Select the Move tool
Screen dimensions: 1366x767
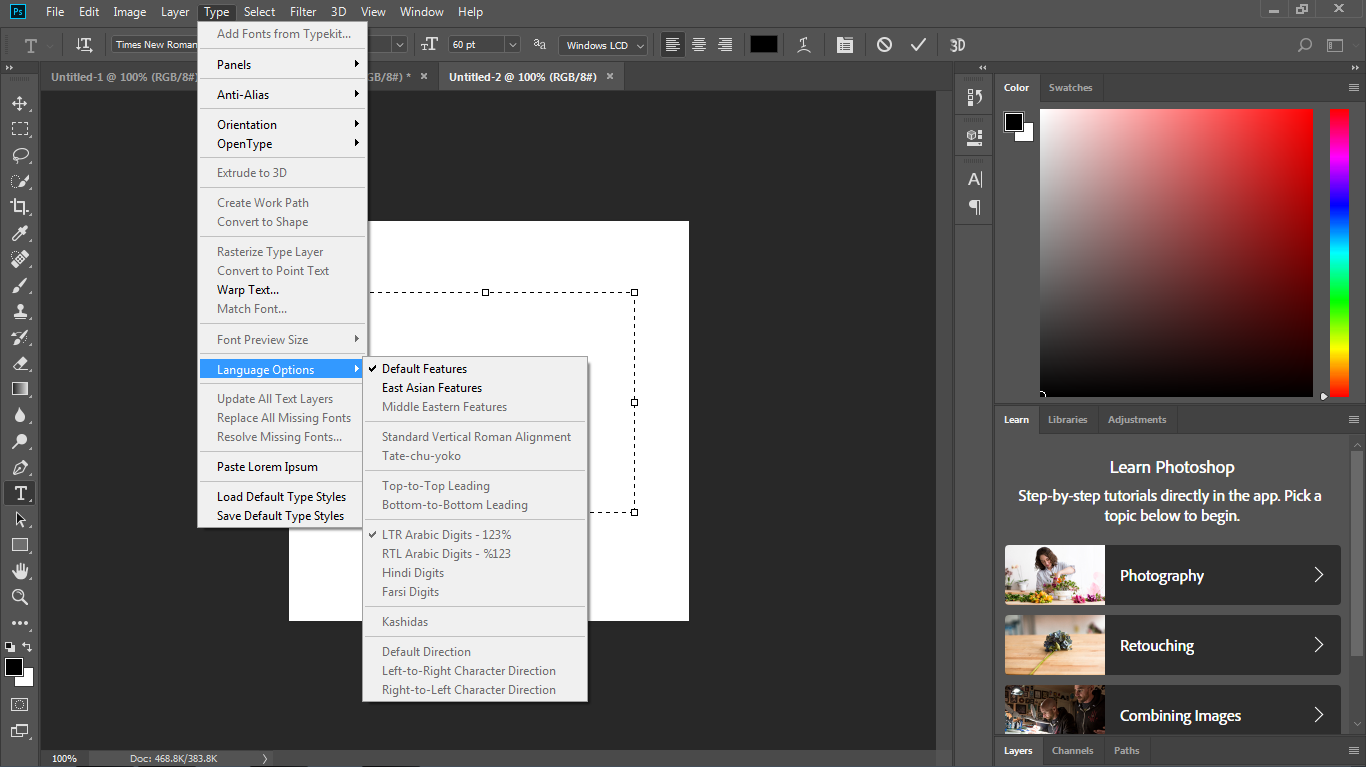[x=20, y=103]
